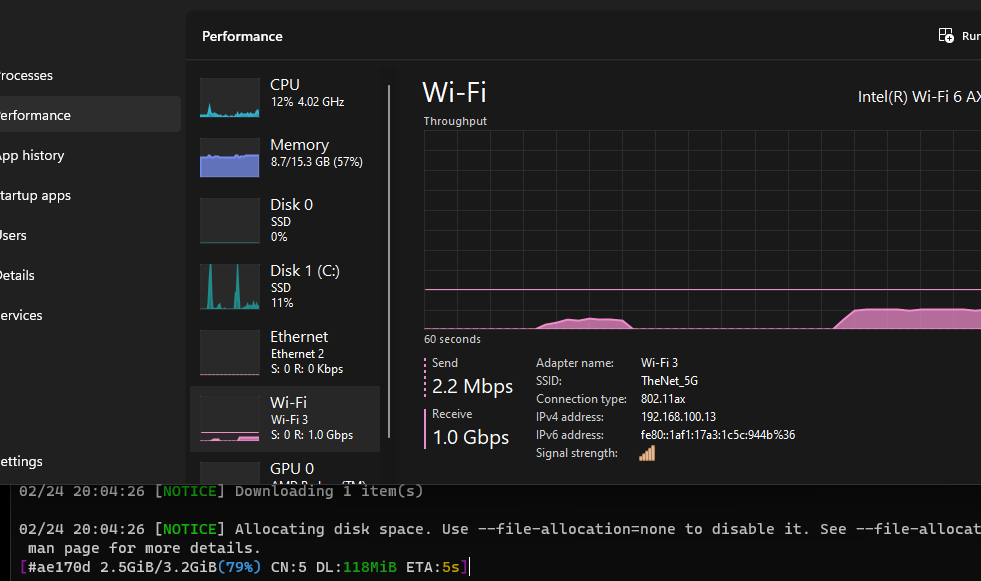This screenshot has width=981, height=581.
Task: Click the IPv4 address value 192.168.100.13
Action: (x=678, y=417)
